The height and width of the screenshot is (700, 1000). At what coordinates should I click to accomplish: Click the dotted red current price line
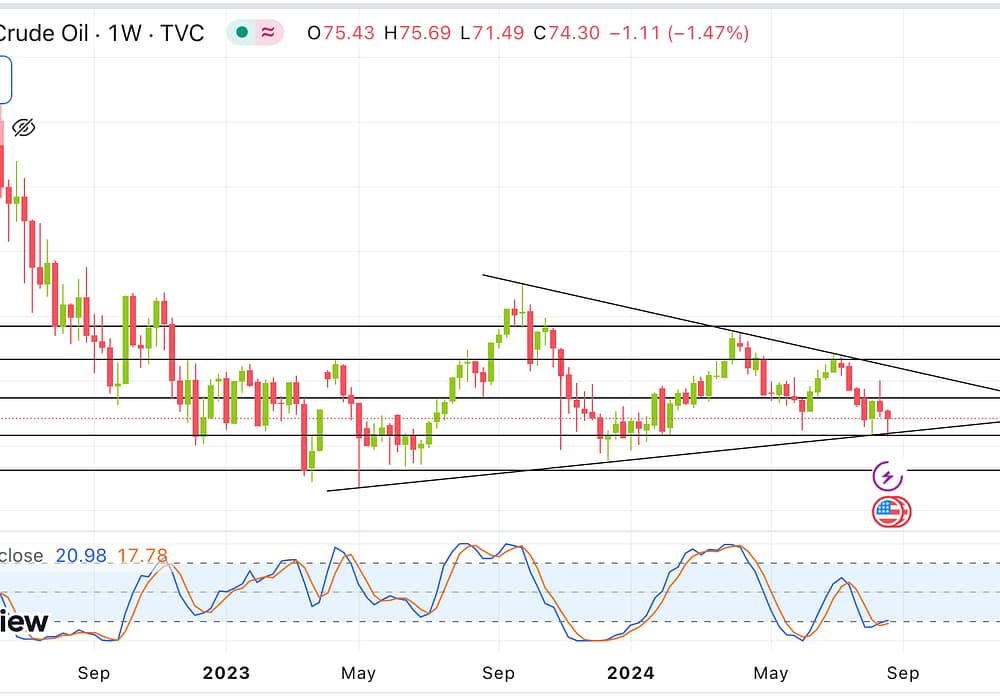pyautogui.click(x=940, y=418)
